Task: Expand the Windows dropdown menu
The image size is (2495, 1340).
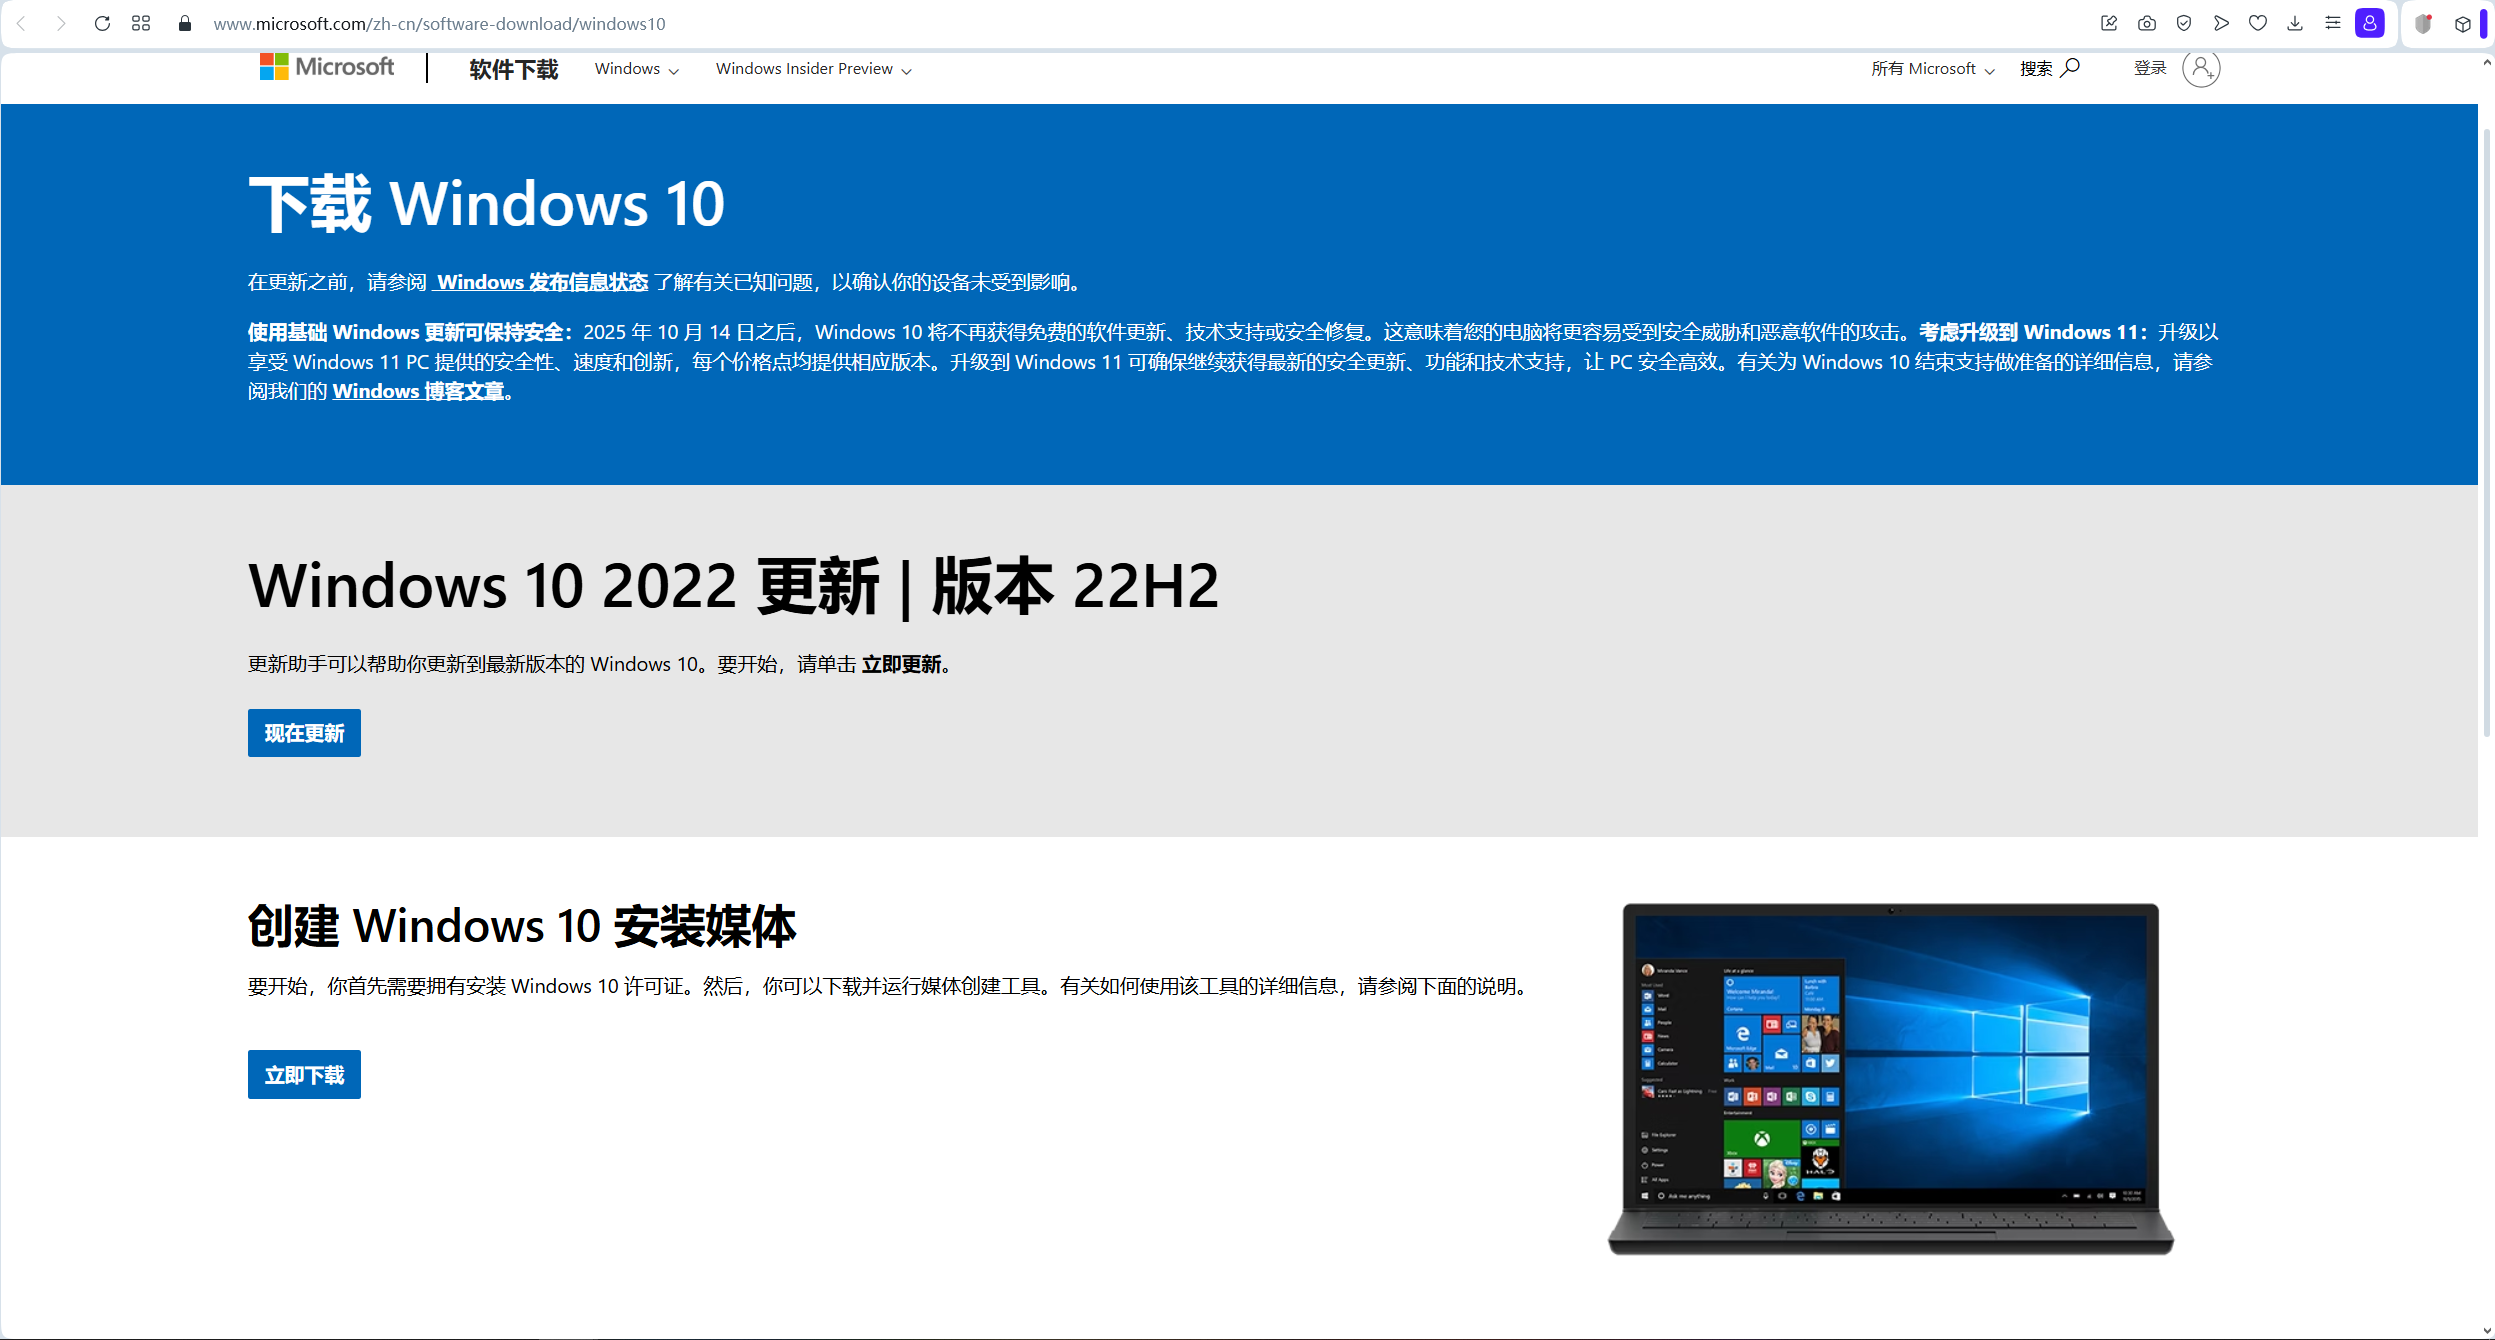Action: tap(636, 69)
